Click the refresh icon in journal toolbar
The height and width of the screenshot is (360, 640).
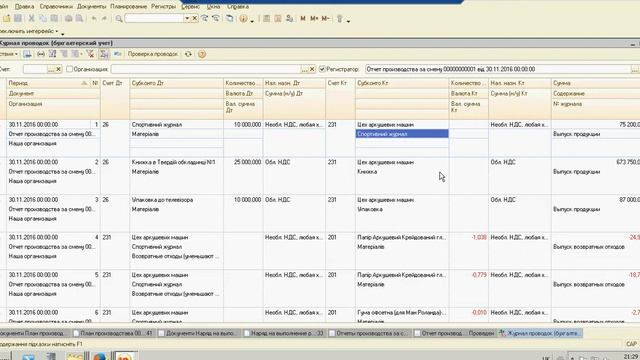[188, 54]
